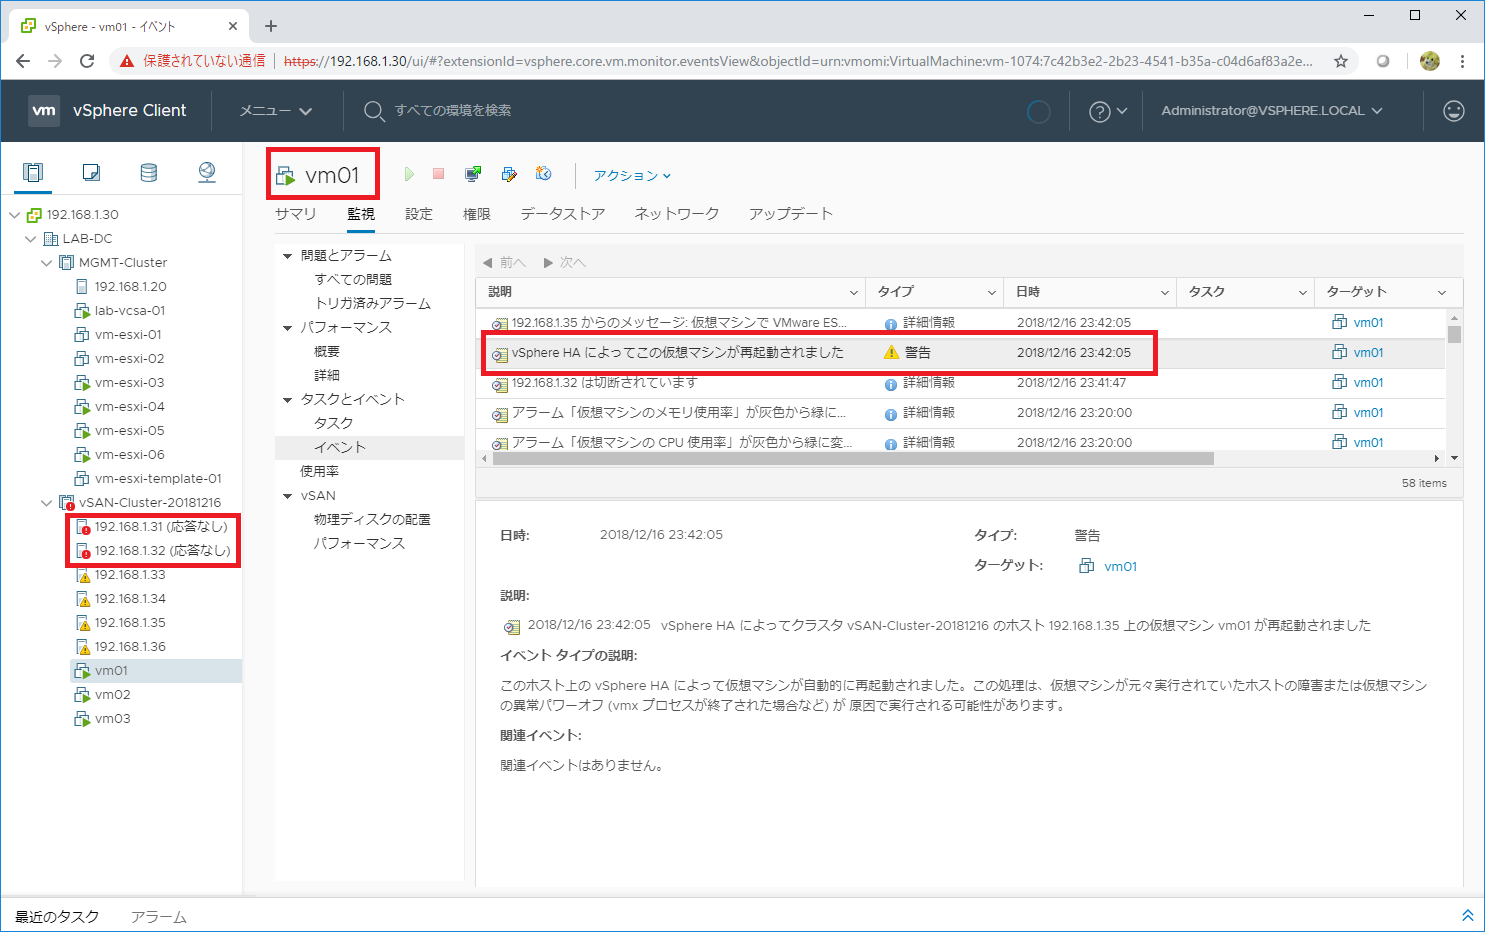The image size is (1485, 932).
Task: Open the Hosts and Clusters inventory view
Action: [33, 172]
